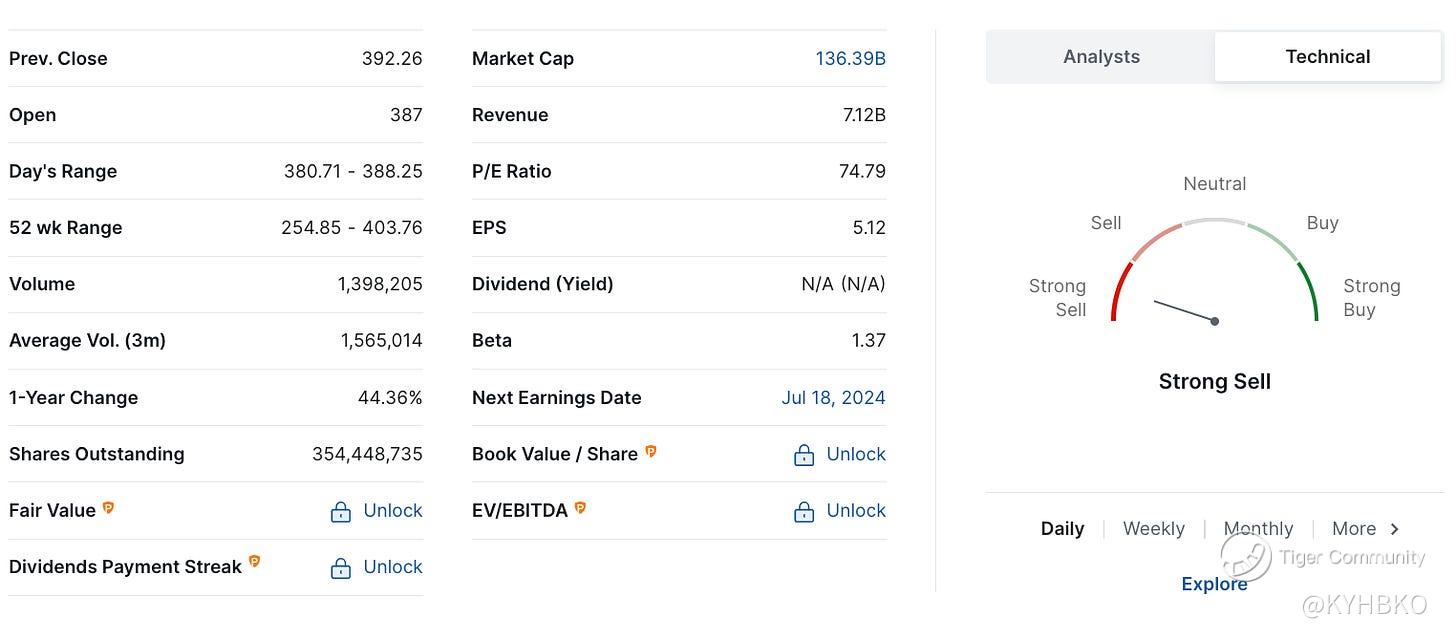Click the chevron arrow next to More
This screenshot has width=1456, height=638.
1395,529
